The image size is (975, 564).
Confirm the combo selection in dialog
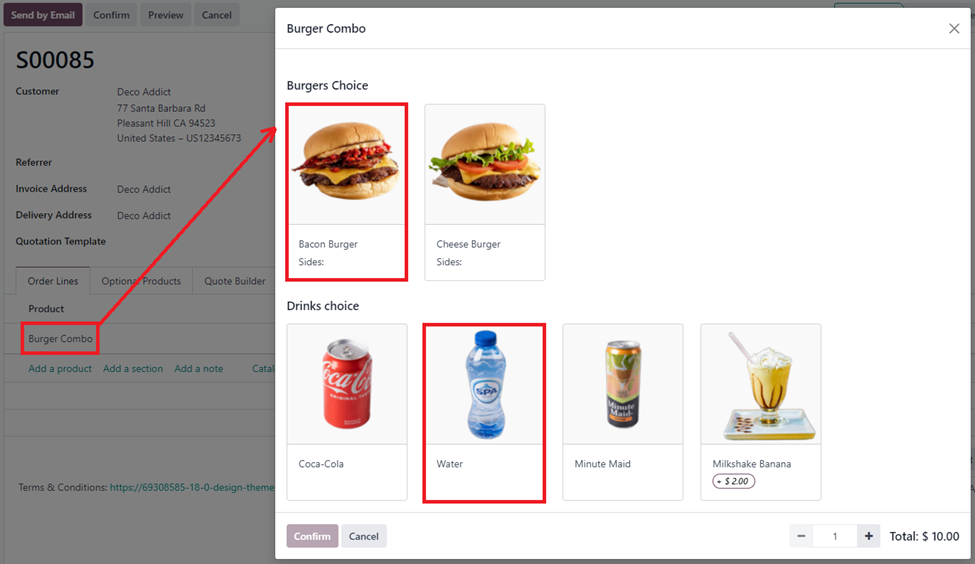(x=312, y=536)
